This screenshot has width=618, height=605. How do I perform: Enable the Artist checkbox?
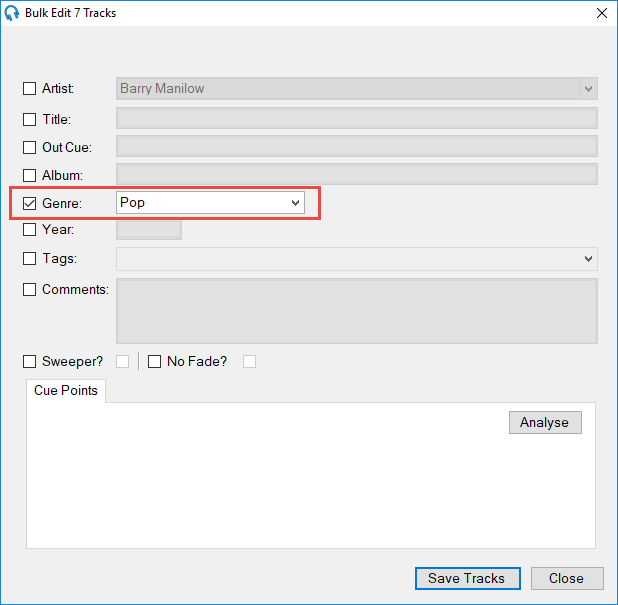pos(30,89)
